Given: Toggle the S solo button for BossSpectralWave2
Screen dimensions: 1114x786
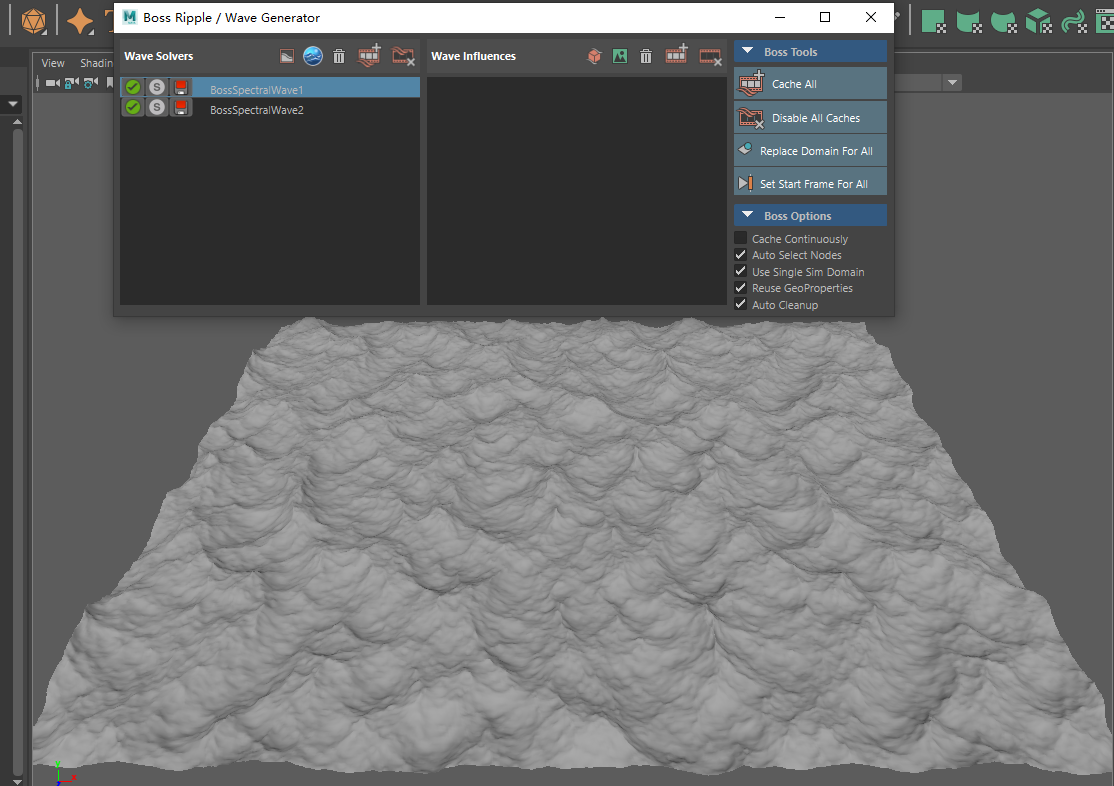Looking at the screenshot, I should pos(157,107).
